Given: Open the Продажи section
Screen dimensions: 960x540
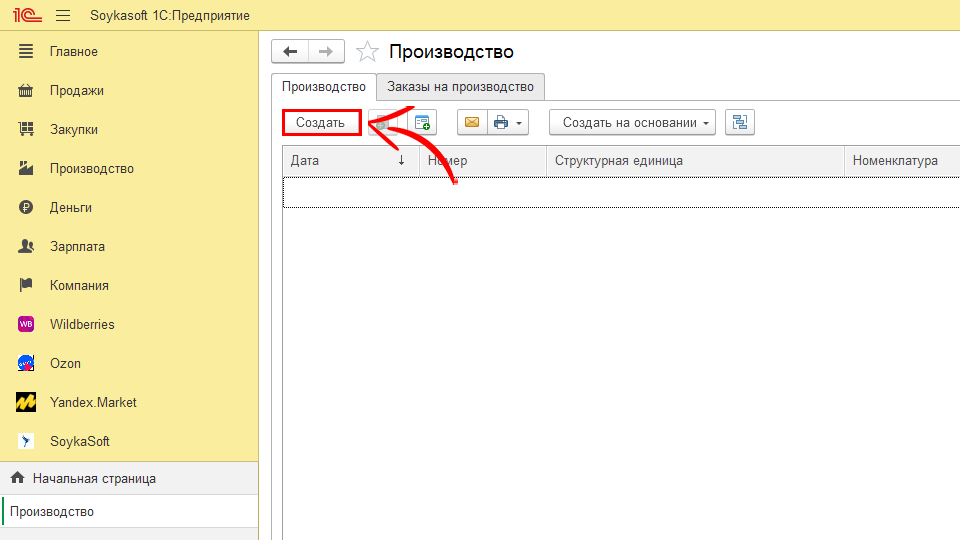Looking at the screenshot, I should 77,90.
